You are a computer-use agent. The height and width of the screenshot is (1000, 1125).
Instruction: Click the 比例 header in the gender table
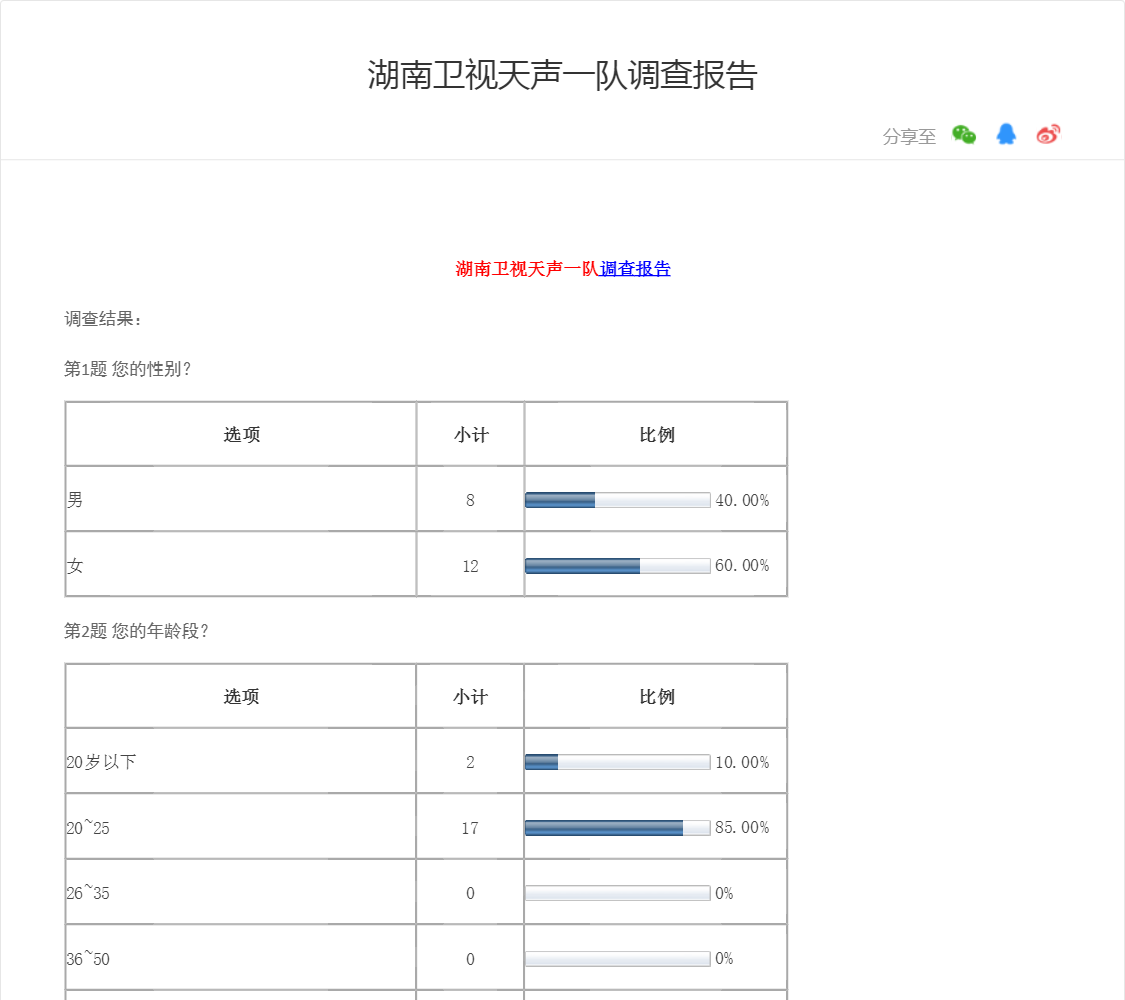pyautogui.click(x=656, y=435)
